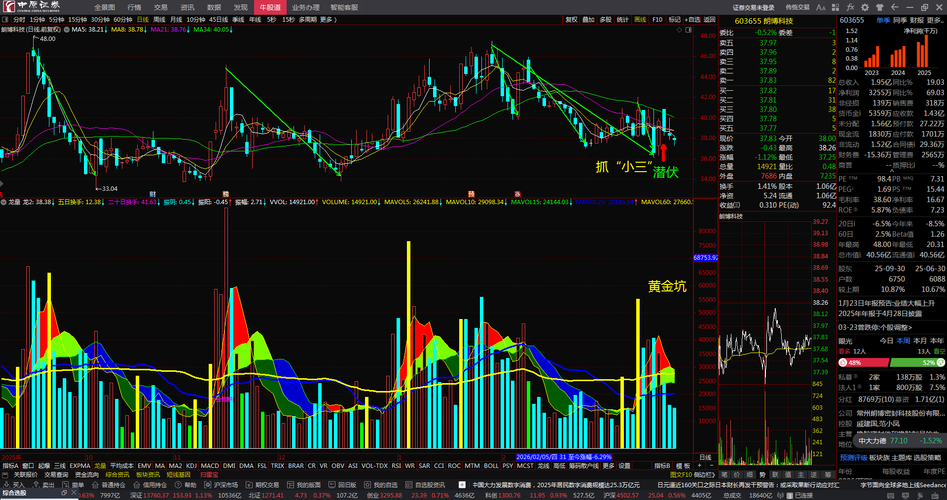Image resolution: width=947 pixels, height=500 pixels.
Task: Click the green 52% bearish bar
Action: click(x=917, y=362)
